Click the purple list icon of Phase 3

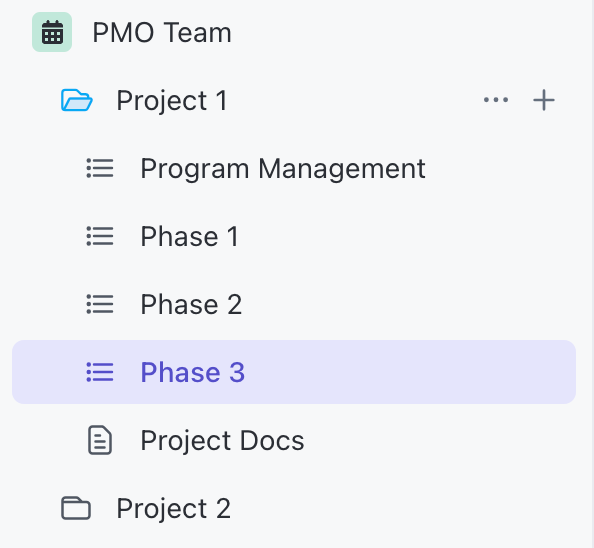point(100,372)
